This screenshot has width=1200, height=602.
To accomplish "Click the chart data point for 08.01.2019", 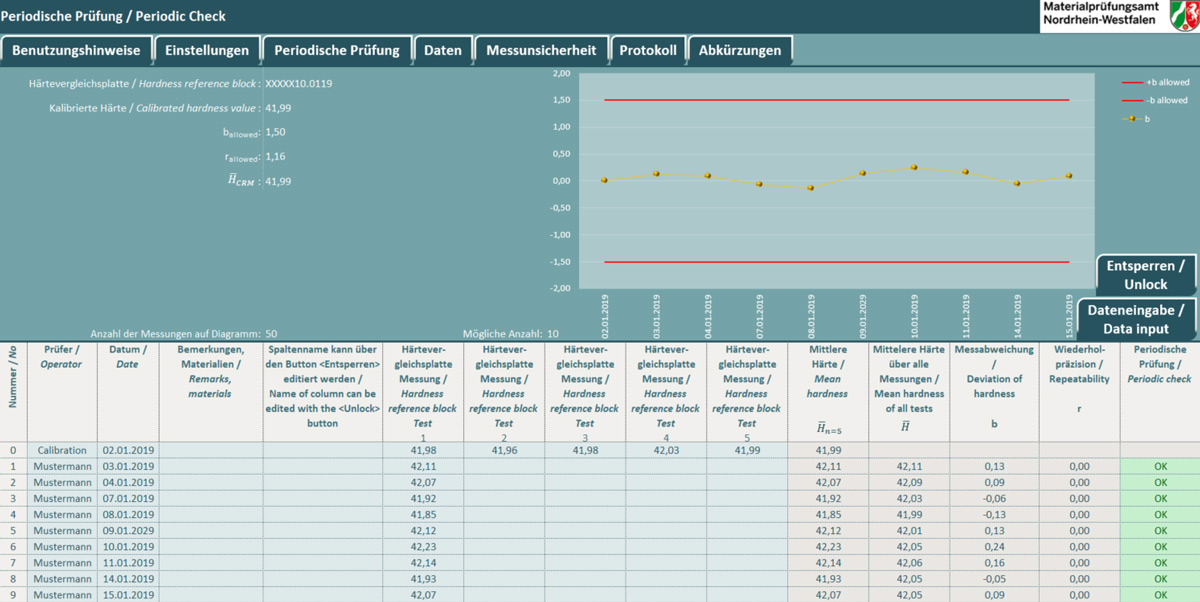I will [x=811, y=188].
